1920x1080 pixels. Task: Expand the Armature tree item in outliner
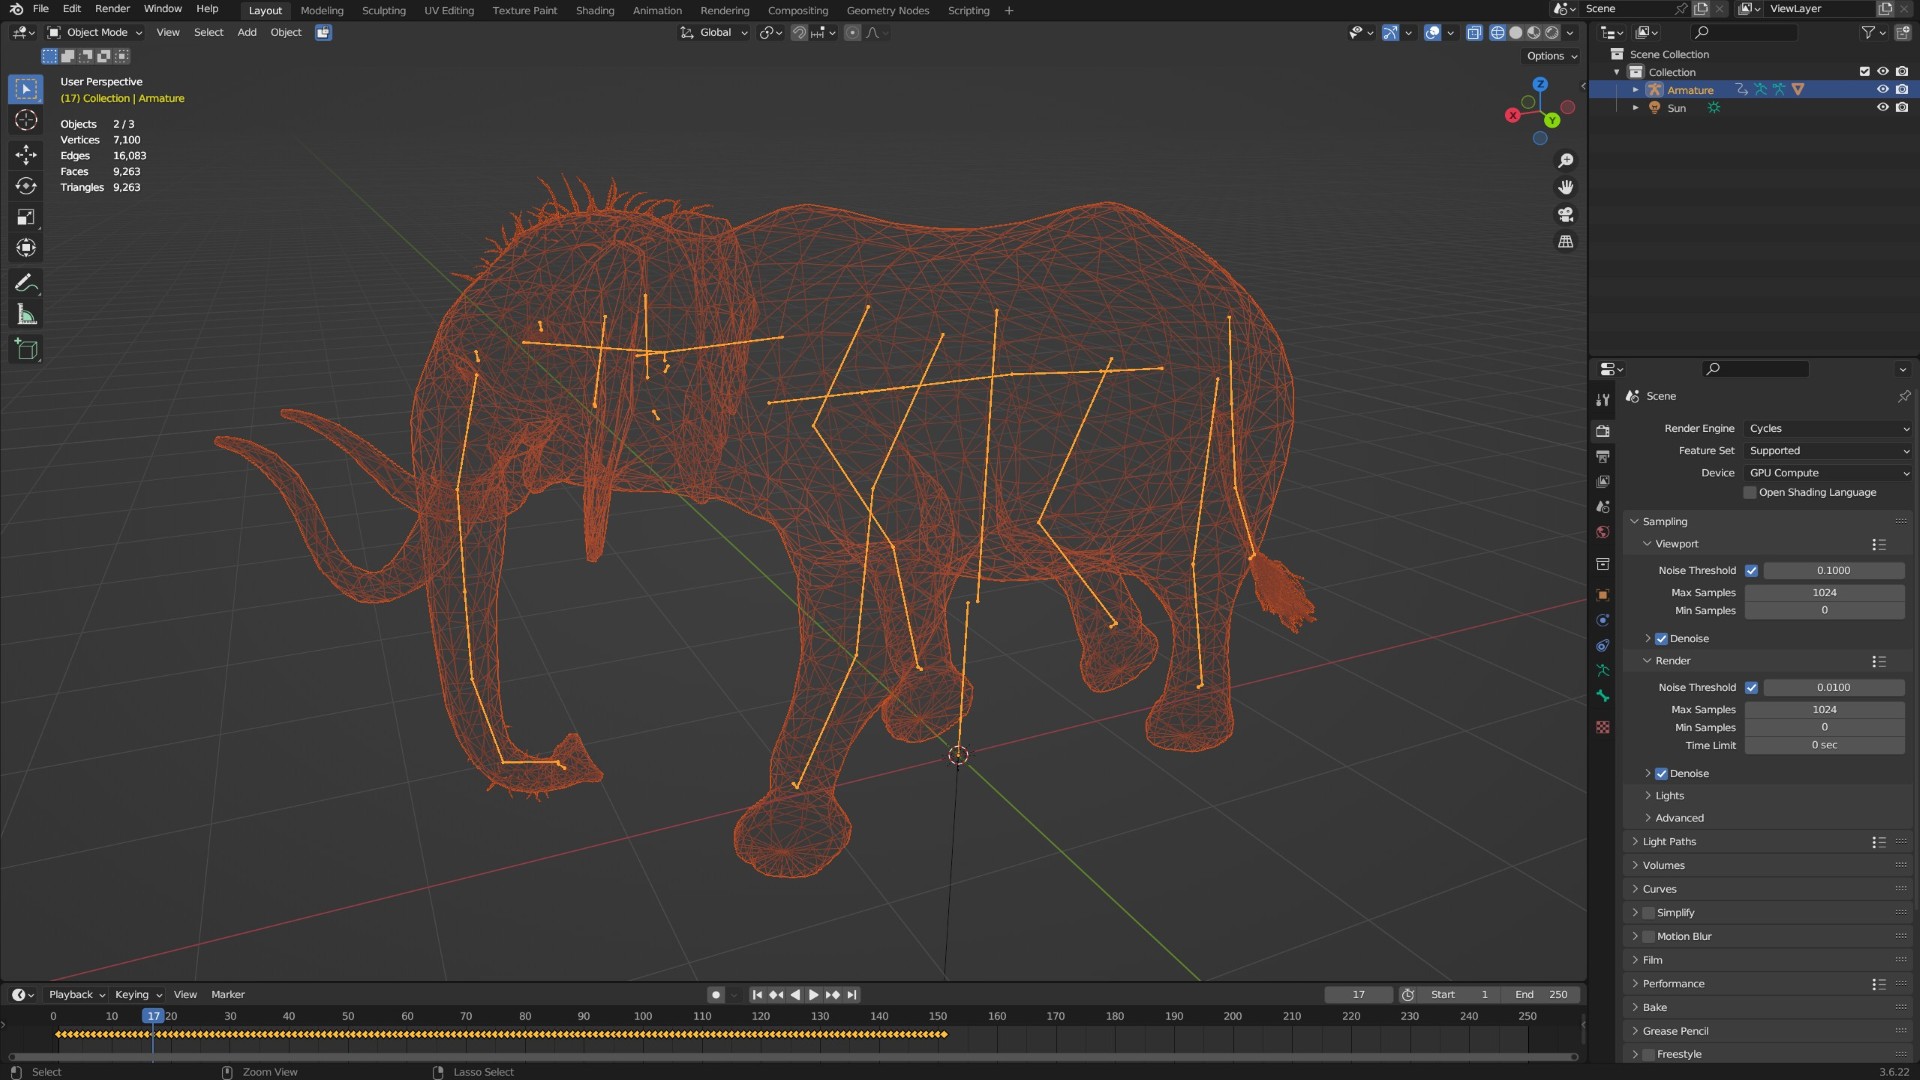click(x=1636, y=90)
